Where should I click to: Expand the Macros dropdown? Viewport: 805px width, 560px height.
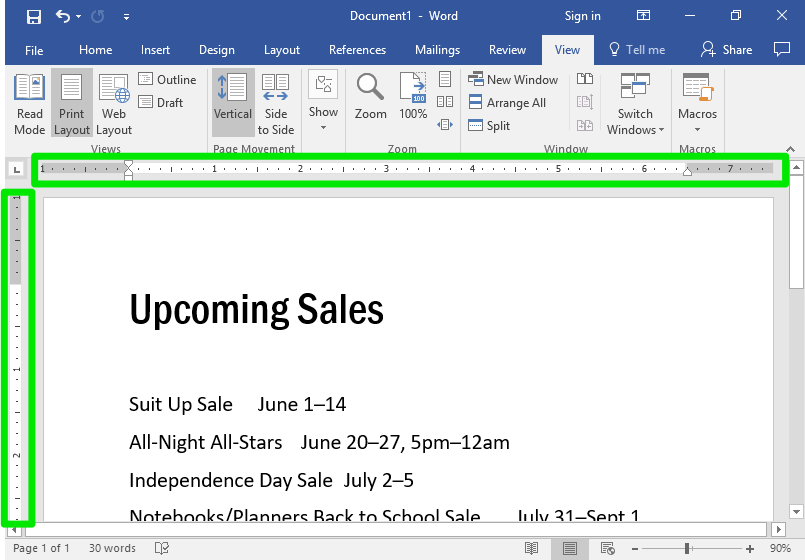(697, 103)
